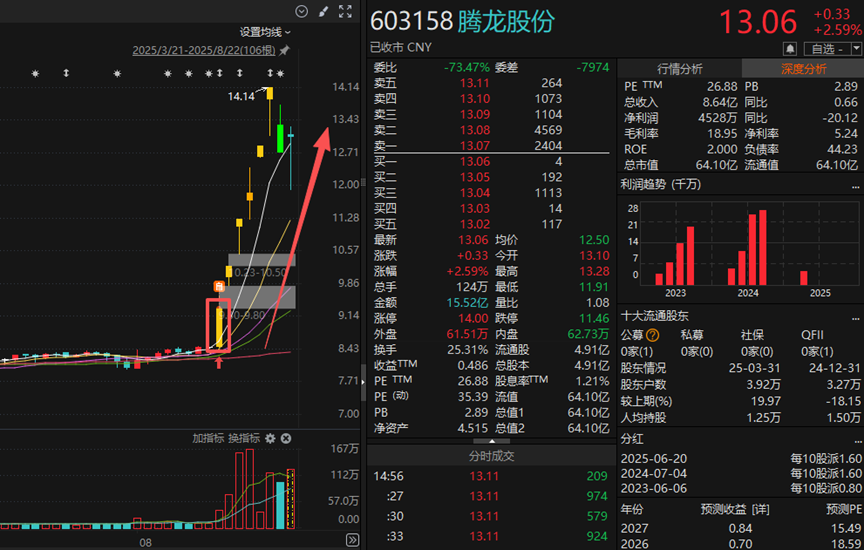
Task: Click the 跌停 value 11.46
Action: (x=595, y=319)
